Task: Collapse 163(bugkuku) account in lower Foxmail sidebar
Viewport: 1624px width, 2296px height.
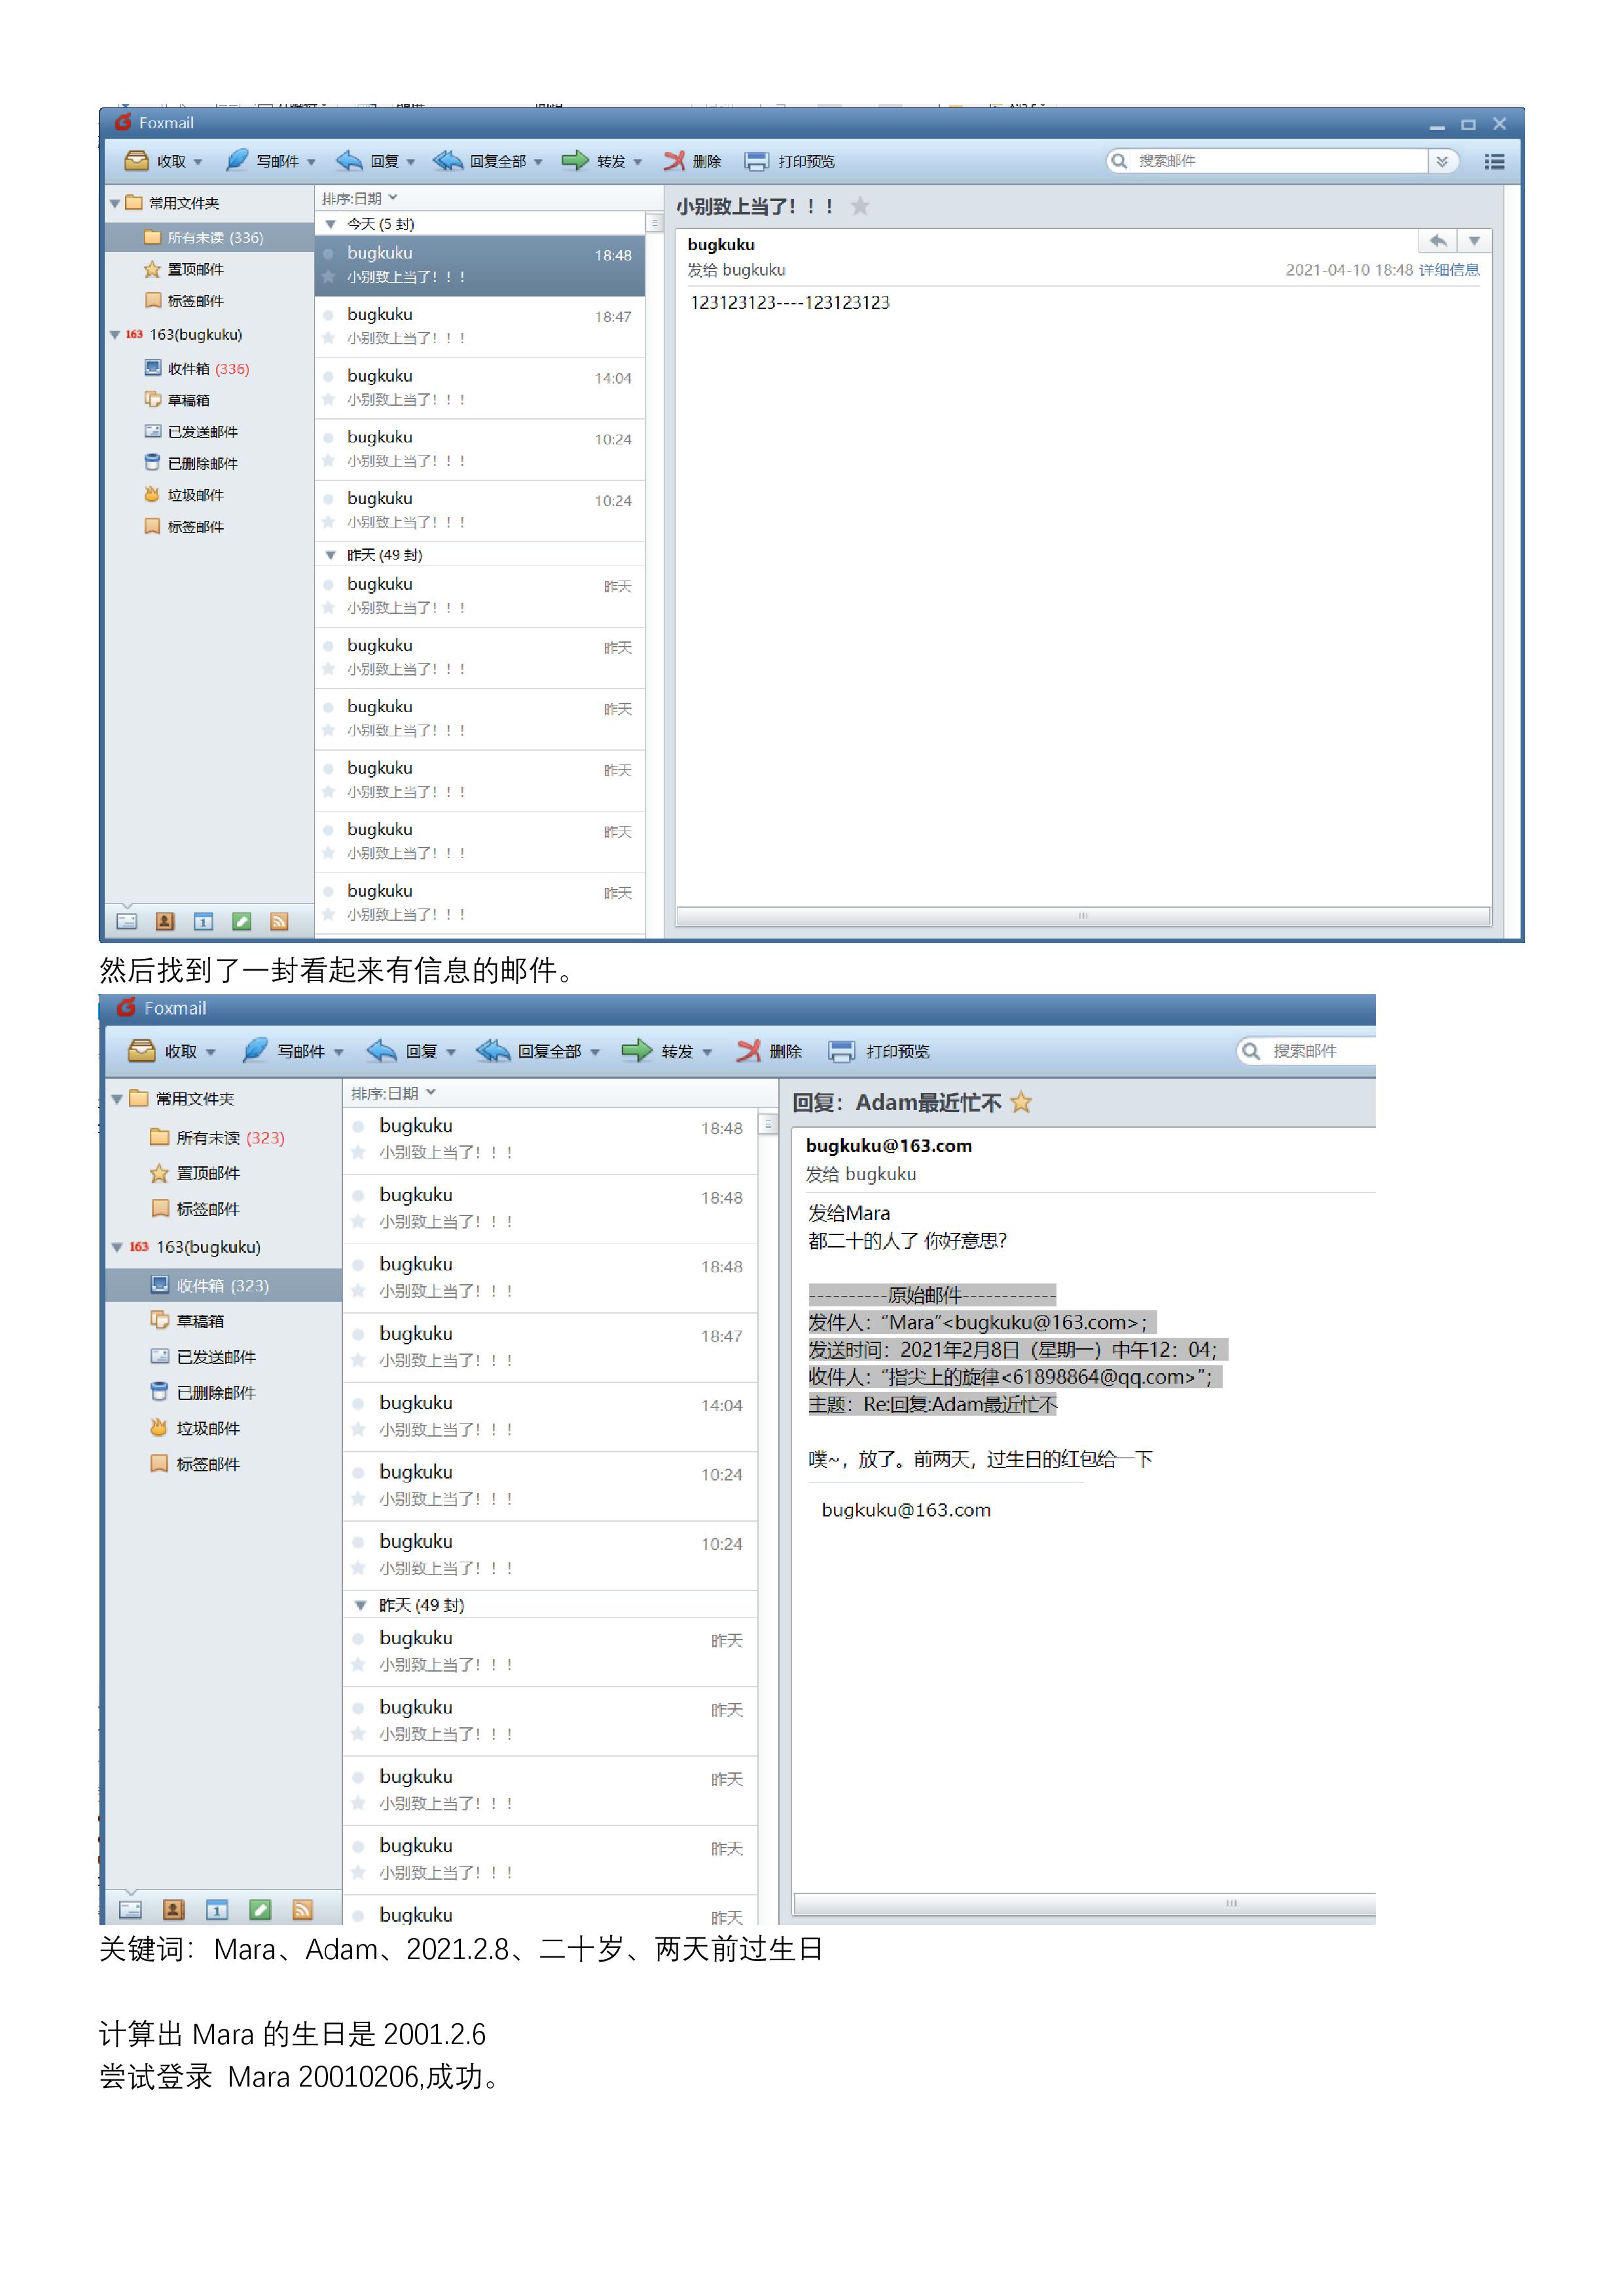Action: (x=117, y=1247)
